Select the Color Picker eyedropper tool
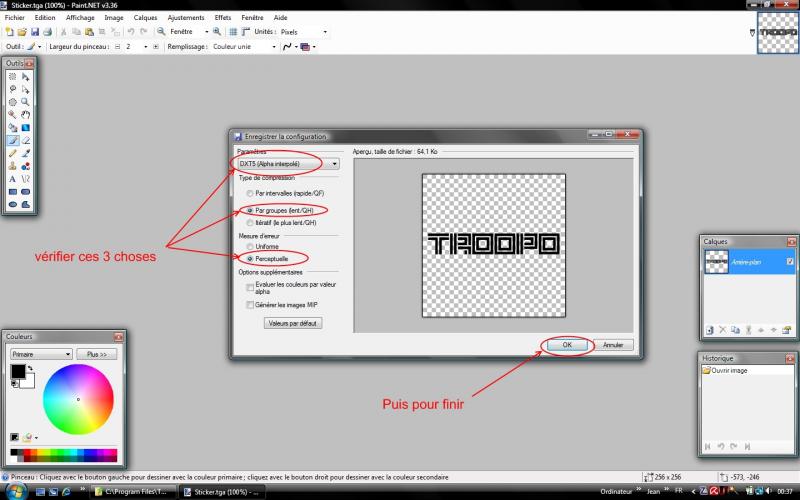This screenshot has height=500, width=800. click(26, 153)
